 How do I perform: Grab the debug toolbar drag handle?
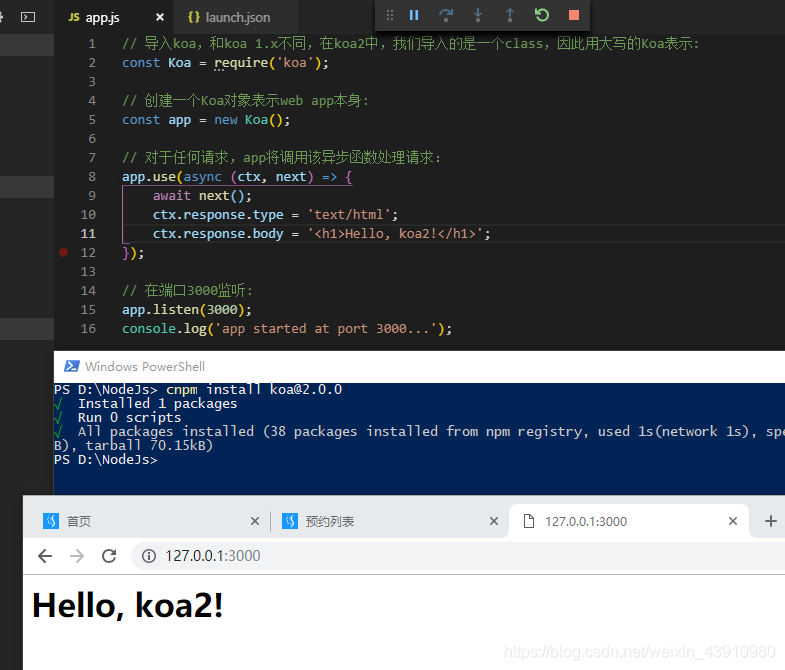389,15
